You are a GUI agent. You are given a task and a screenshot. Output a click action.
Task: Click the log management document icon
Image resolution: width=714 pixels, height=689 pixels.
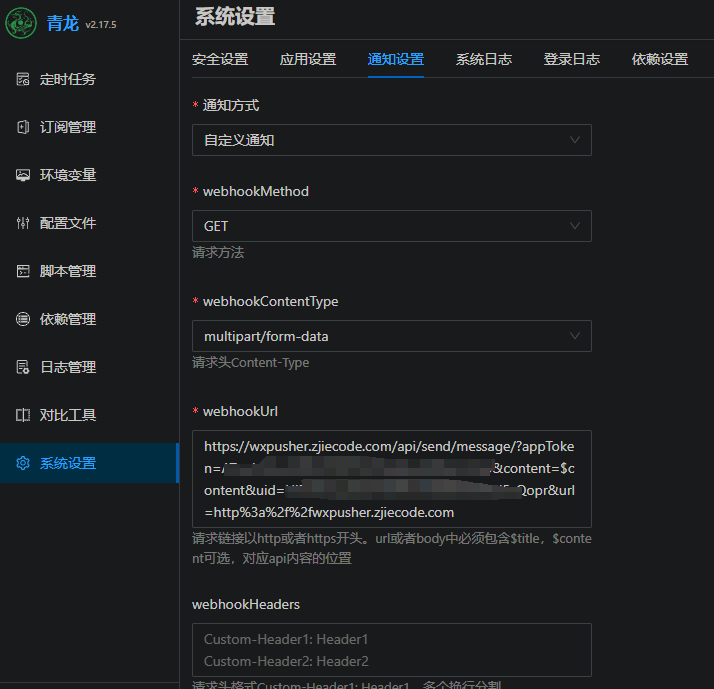[23, 367]
